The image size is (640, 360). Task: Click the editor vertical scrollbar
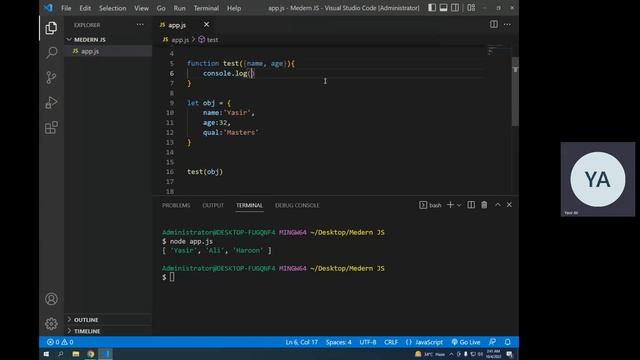click(516, 92)
